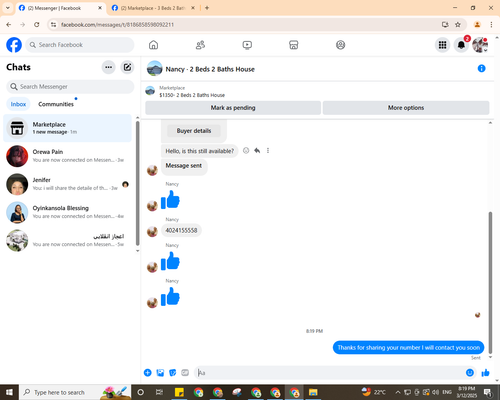This screenshot has height=400, width=500.
Task: Open account profile picture menu
Action: (480, 45)
